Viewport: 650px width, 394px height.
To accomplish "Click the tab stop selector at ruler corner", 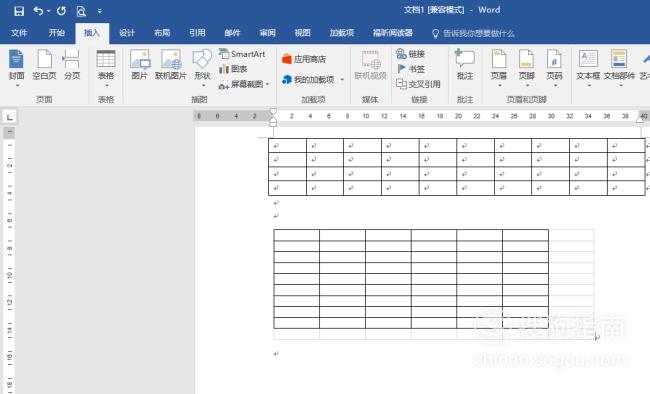I will point(10,117).
